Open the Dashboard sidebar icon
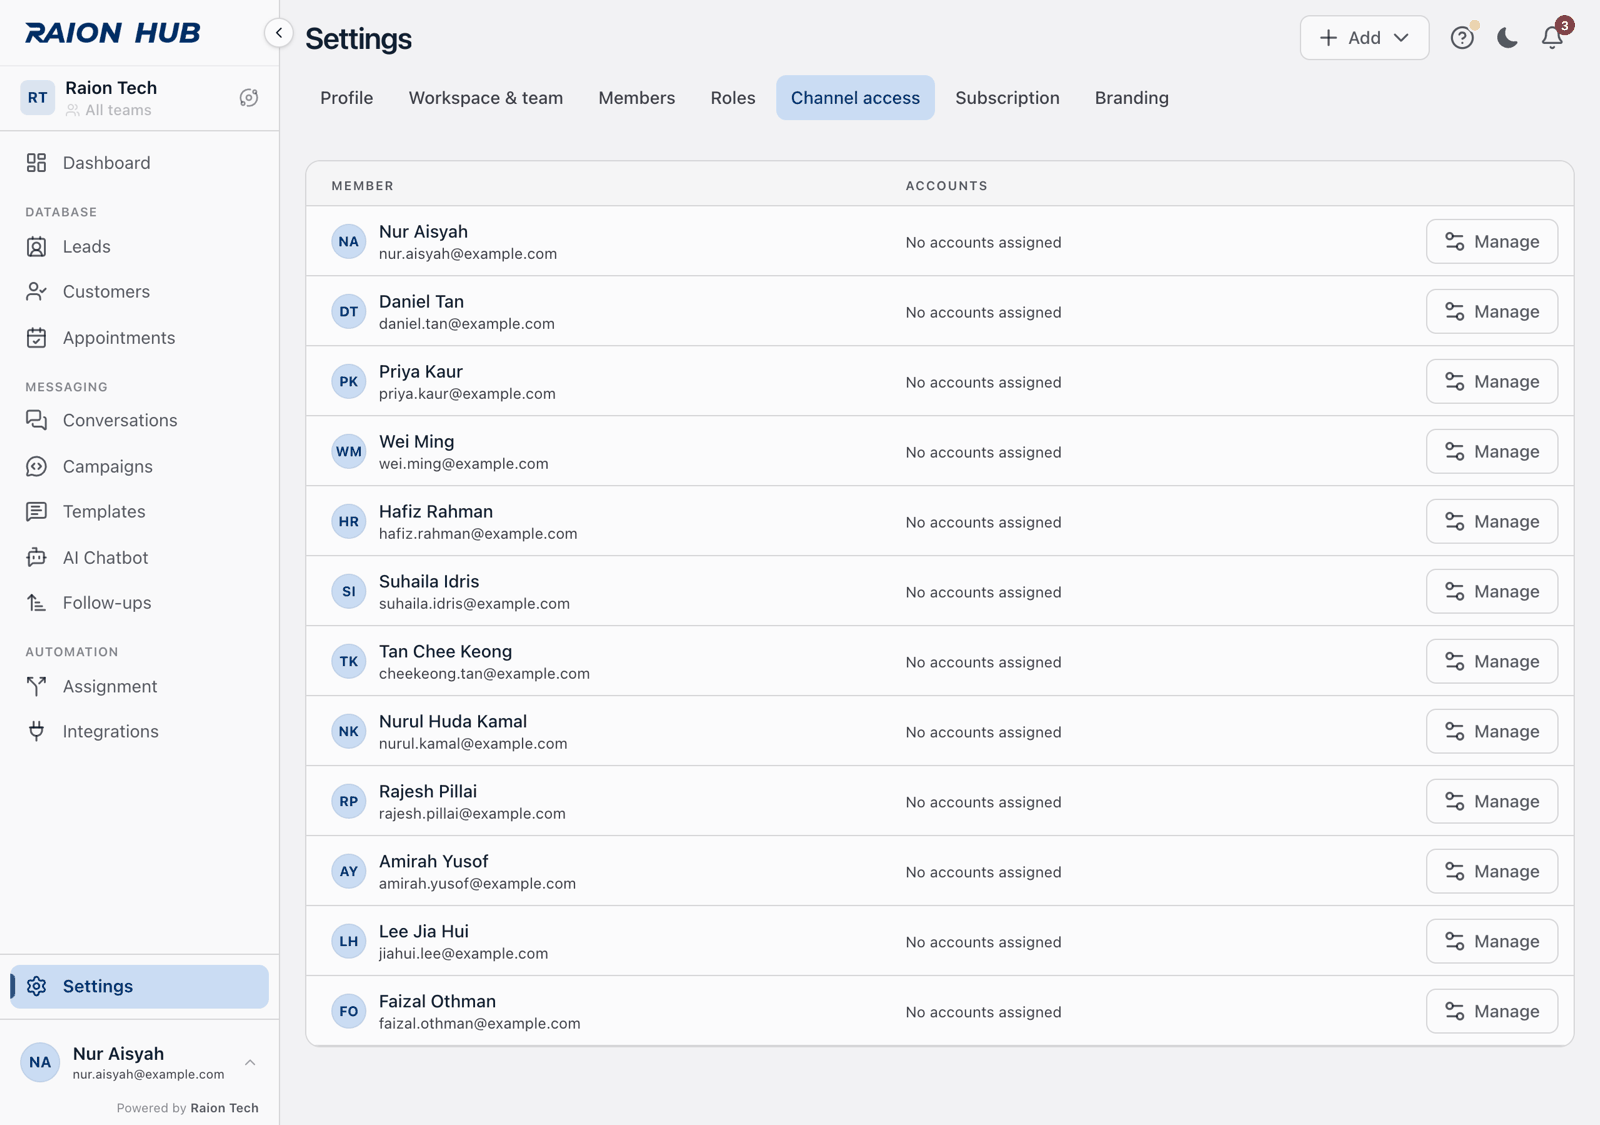1600x1125 pixels. click(x=37, y=163)
